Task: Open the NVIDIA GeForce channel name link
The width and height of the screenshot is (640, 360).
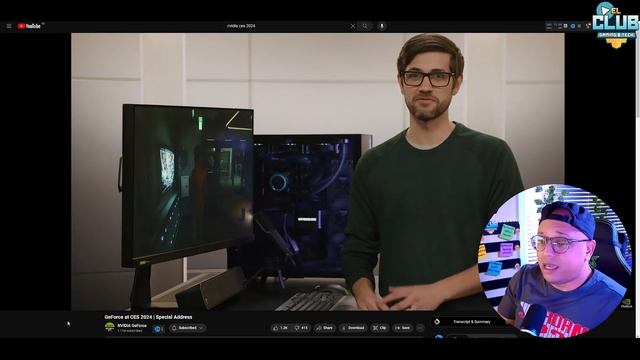Action: click(132, 326)
